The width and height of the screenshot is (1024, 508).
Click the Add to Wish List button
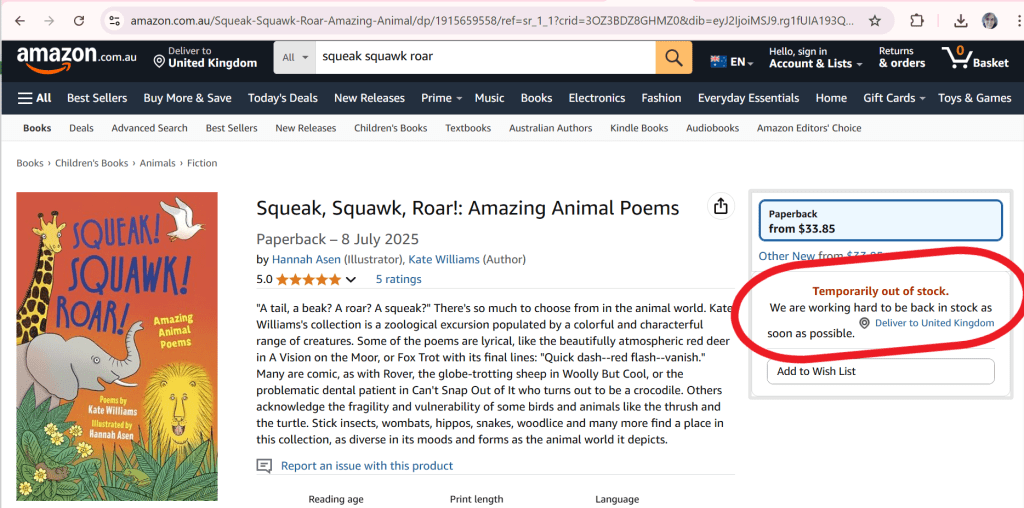pos(880,371)
